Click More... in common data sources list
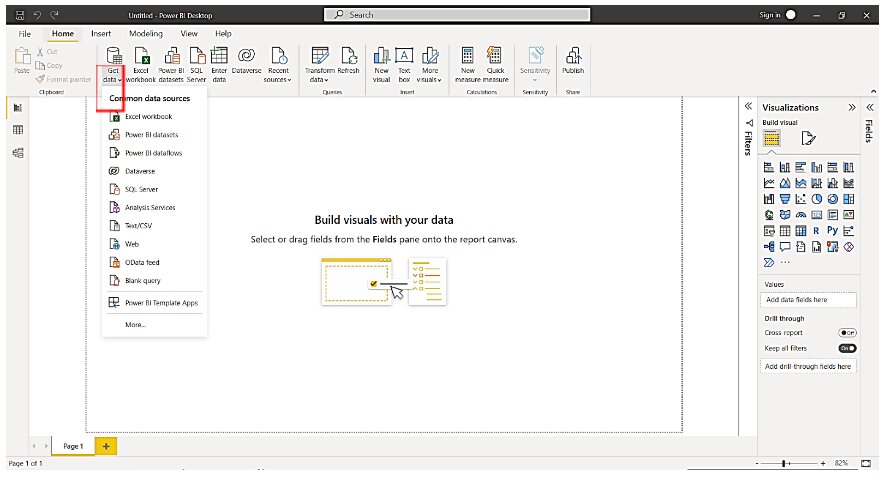This screenshot has width=886, height=477. 135,324
